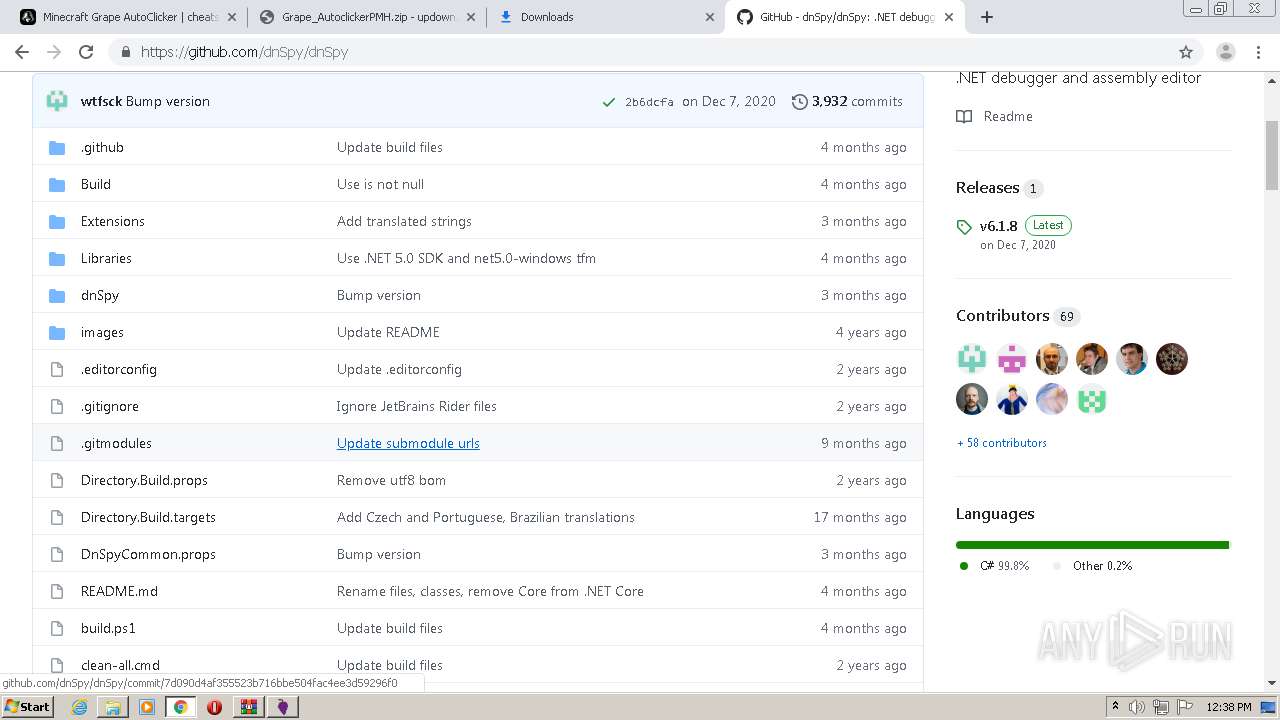This screenshot has height=720, width=1280.
Task: Click the dnSpy folder icon
Action: click(x=57, y=296)
